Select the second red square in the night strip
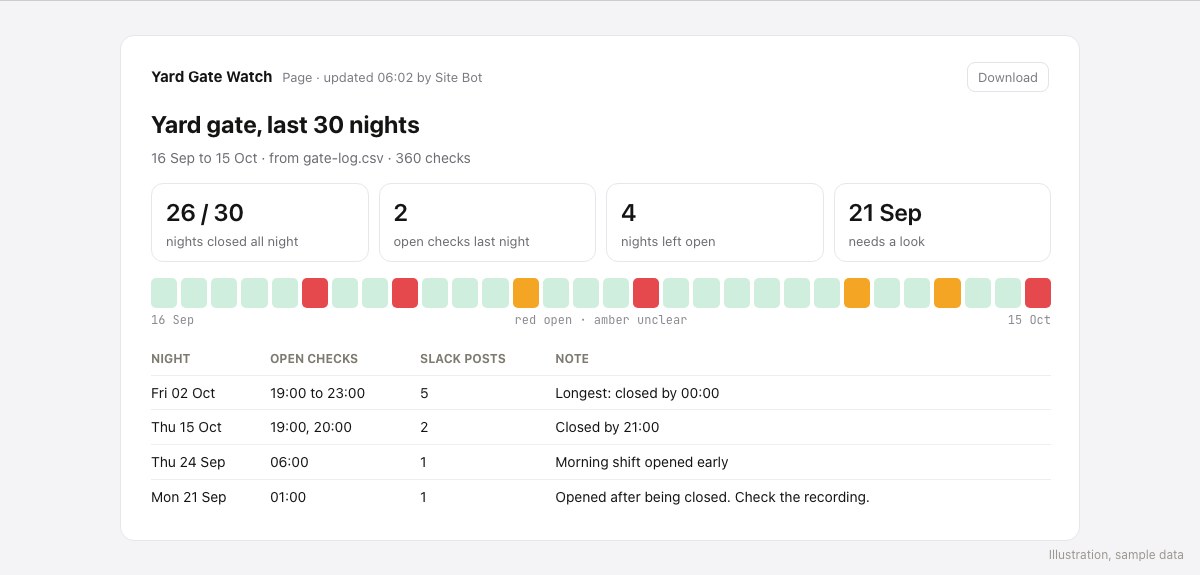Screen dimensions: 1200x575 pyautogui.click(x=405, y=293)
